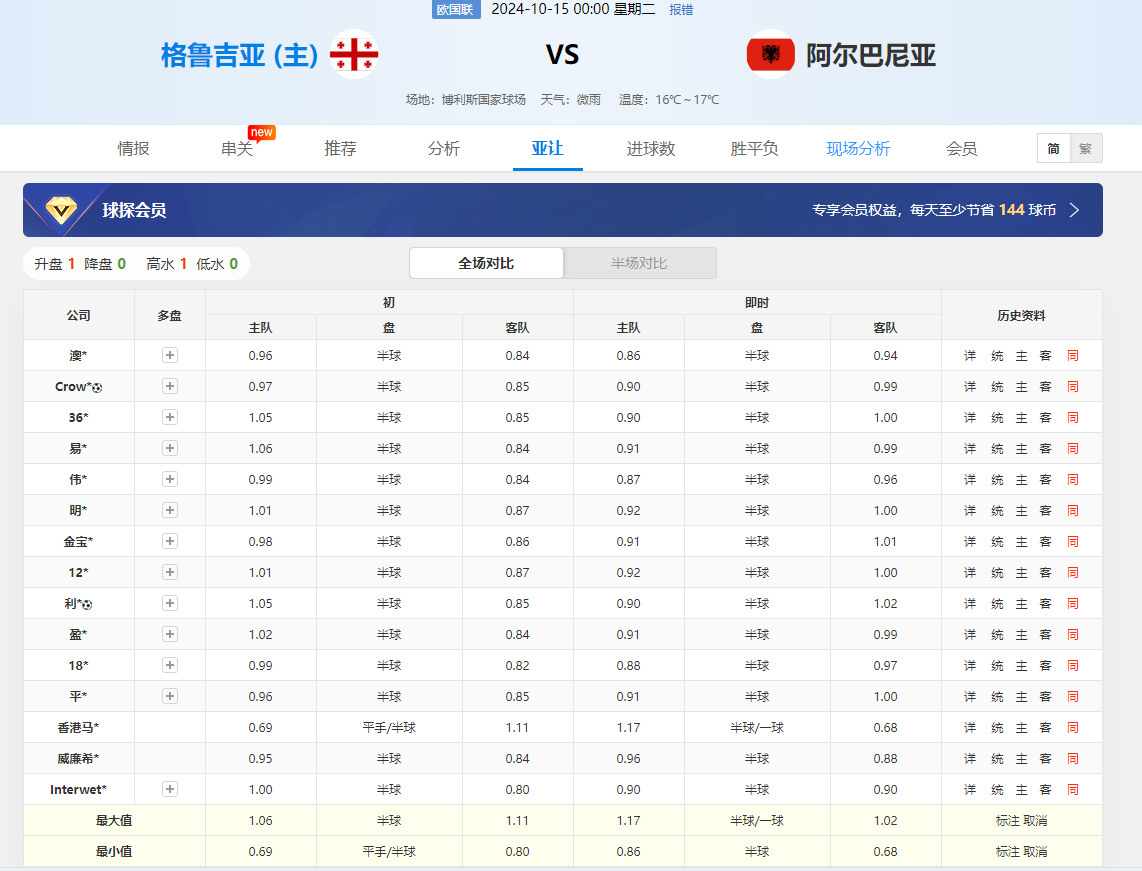Click the 报错 report error link

point(681,9)
